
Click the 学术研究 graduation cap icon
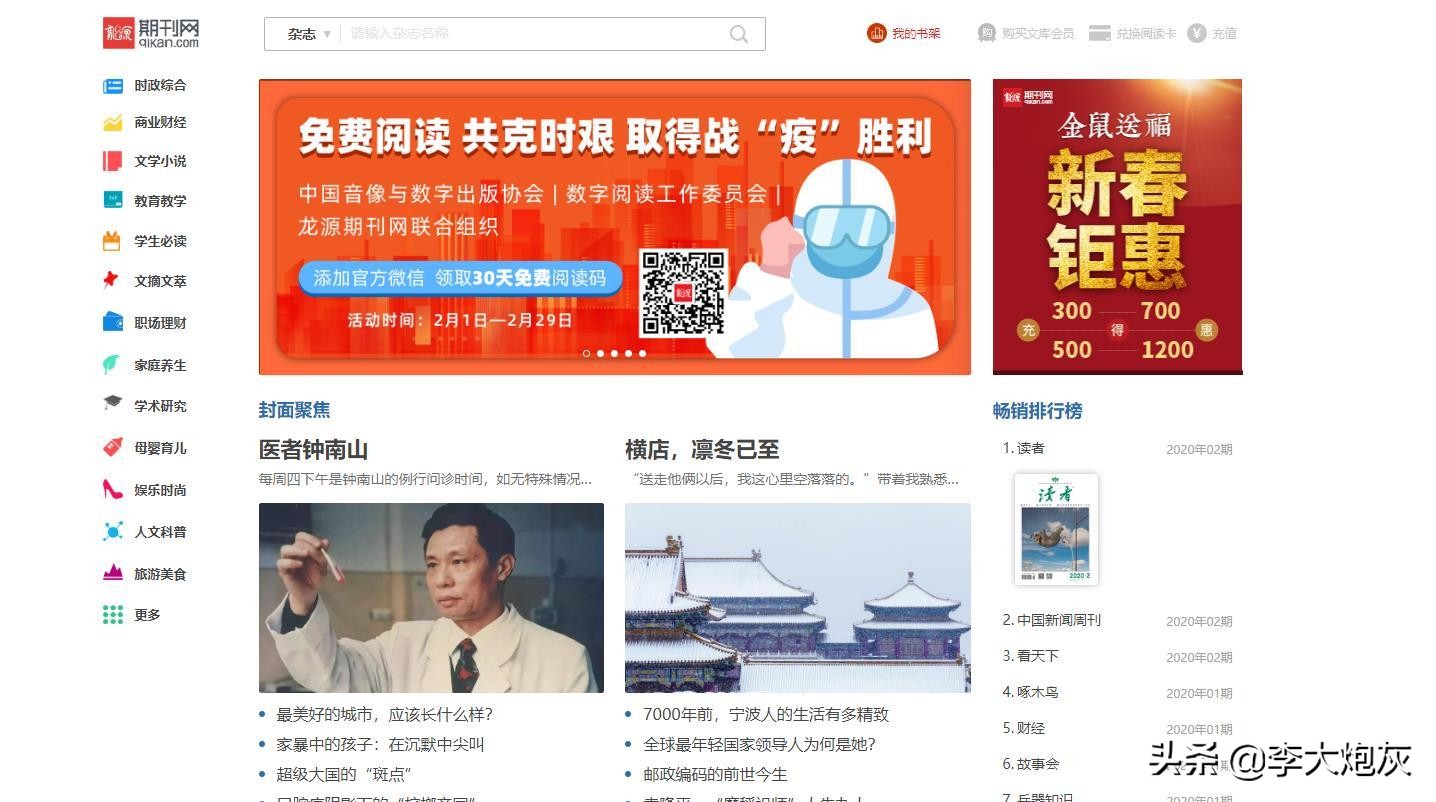coord(113,404)
